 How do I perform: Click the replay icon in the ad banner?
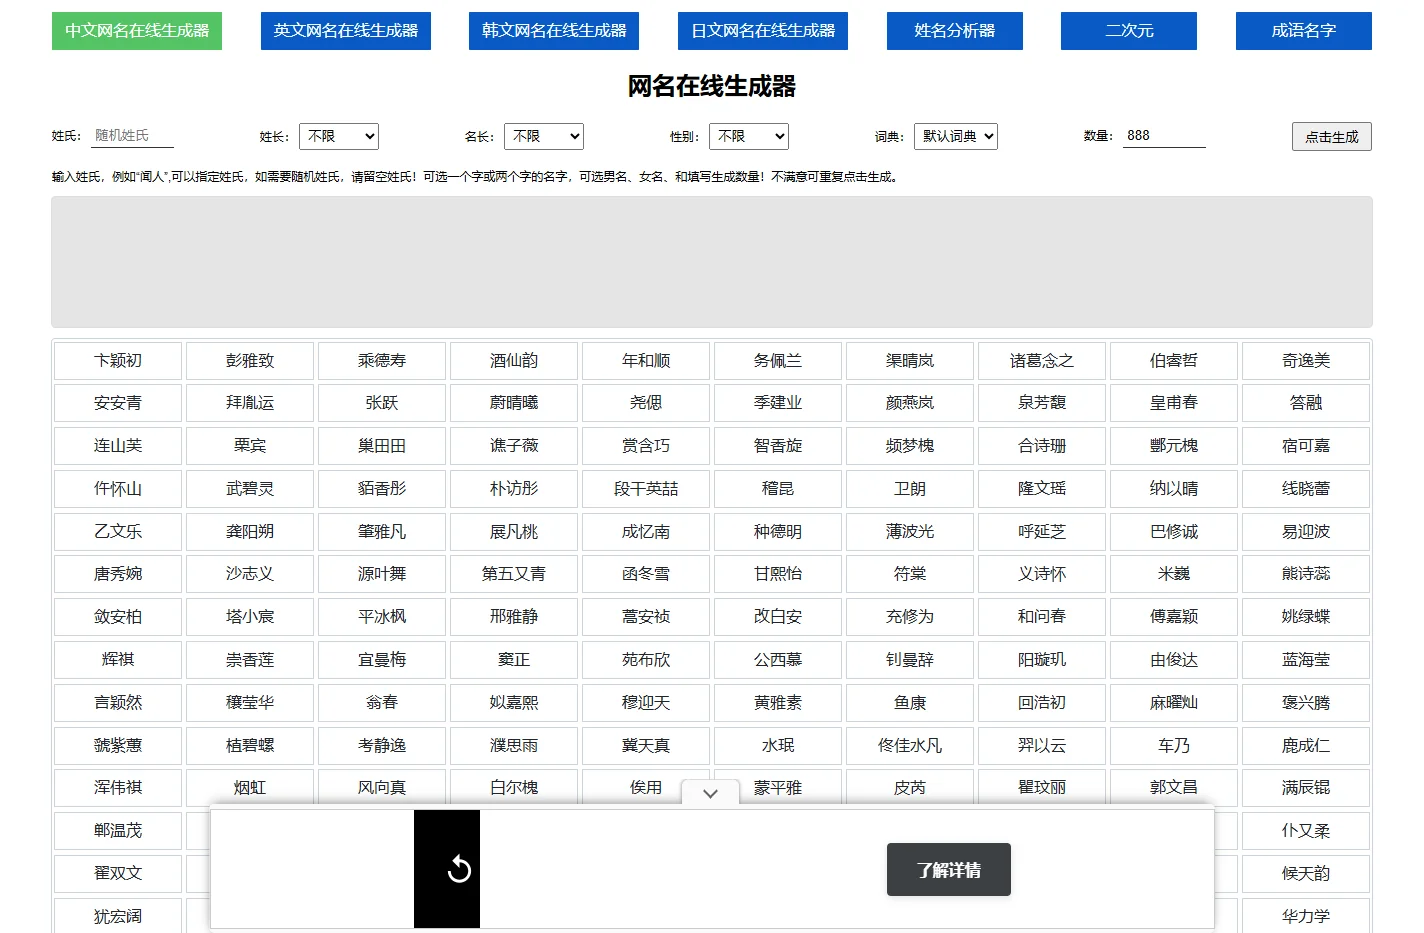pos(459,869)
